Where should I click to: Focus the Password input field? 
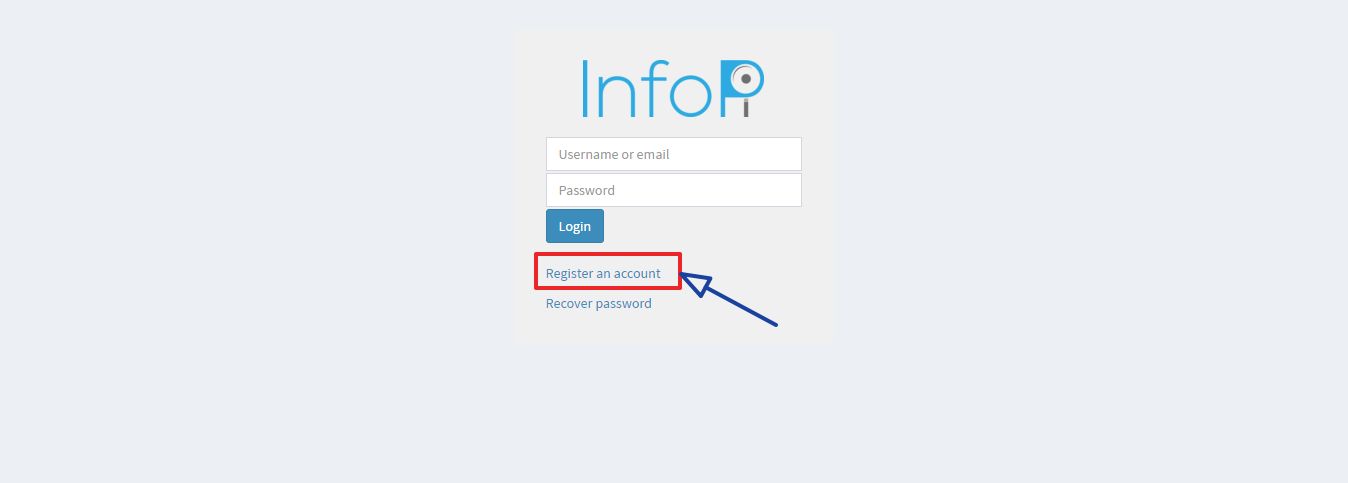[x=674, y=190]
